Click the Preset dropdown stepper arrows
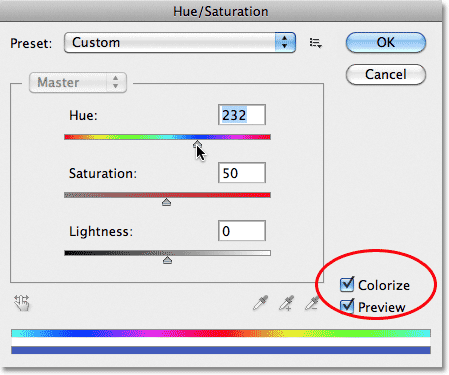 [285, 42]
